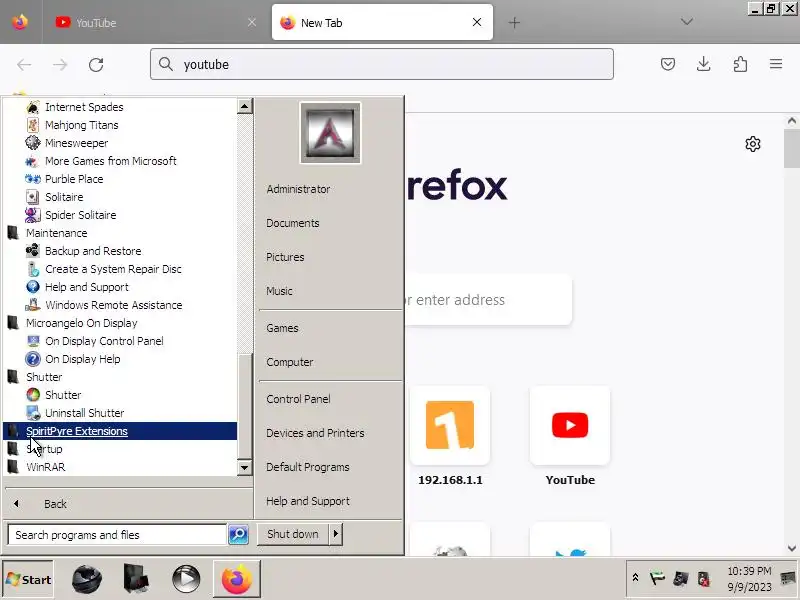This screenshot has height=600, width=800.
Task: Switch to the YouTube tab
Action: point(152,22)
